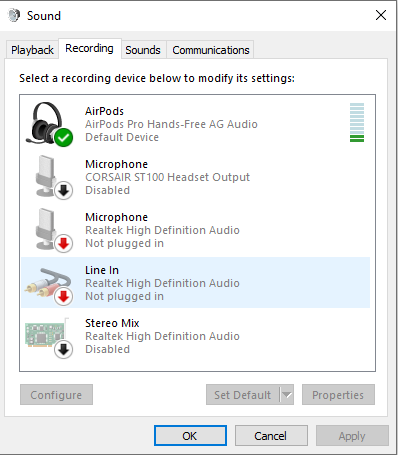This screenshot has width=398, height=455.
Task: Open the Sounds tab
Action: coord(143,50)
